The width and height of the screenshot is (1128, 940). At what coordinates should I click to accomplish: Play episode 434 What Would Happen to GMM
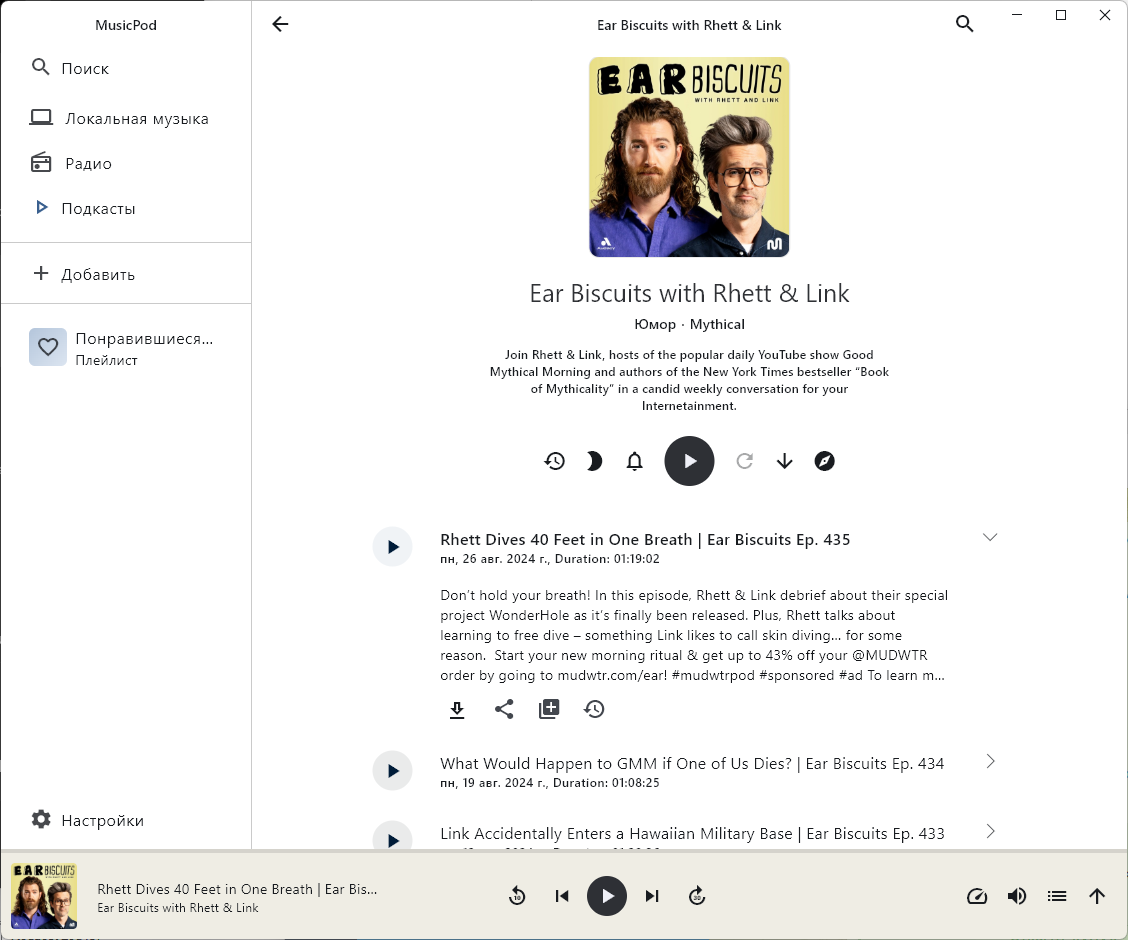392,771
